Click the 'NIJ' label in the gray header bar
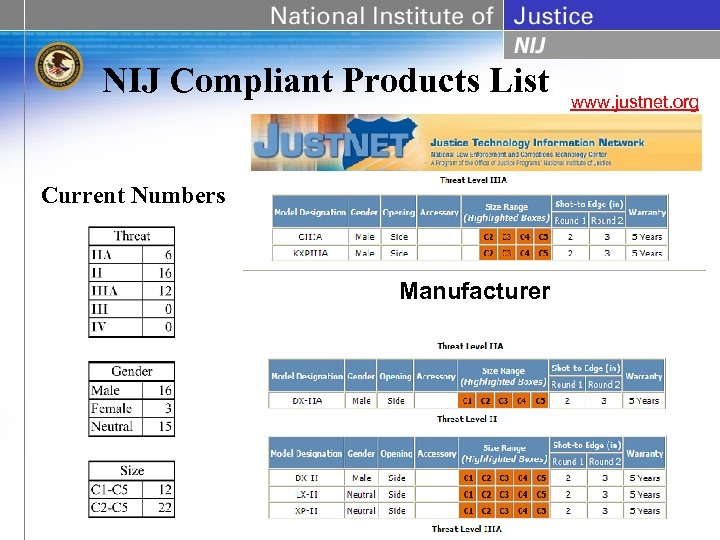720x540 pixels. coord(529,45)
